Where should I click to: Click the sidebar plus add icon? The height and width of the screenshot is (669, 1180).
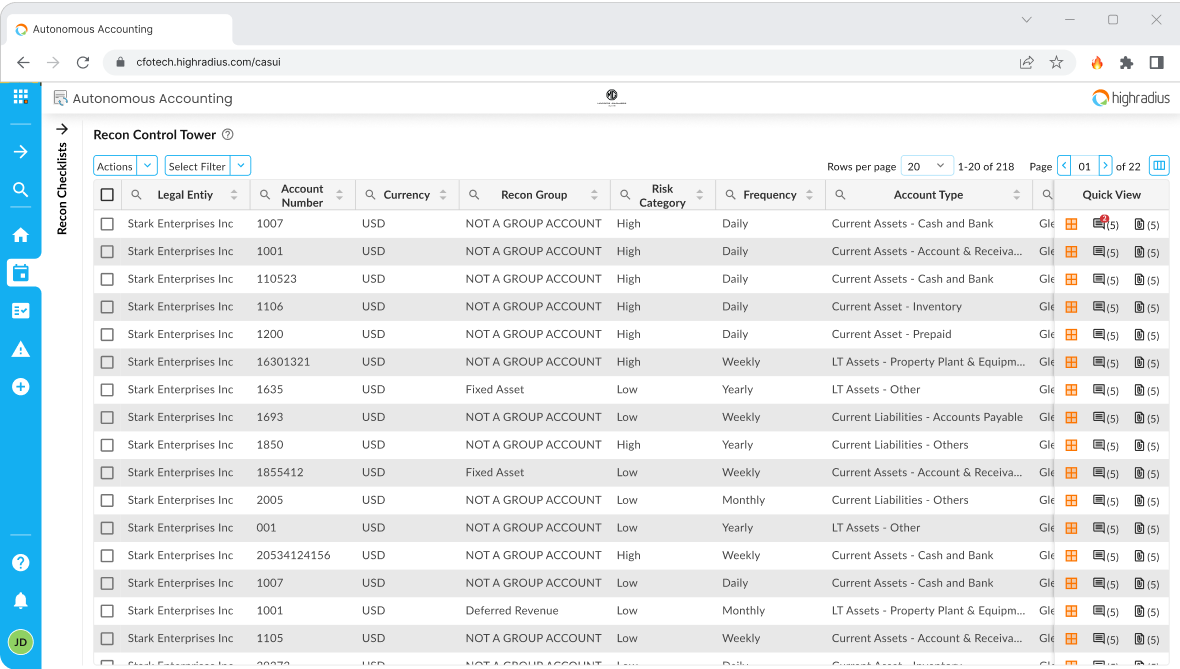(x=20, y=387)
